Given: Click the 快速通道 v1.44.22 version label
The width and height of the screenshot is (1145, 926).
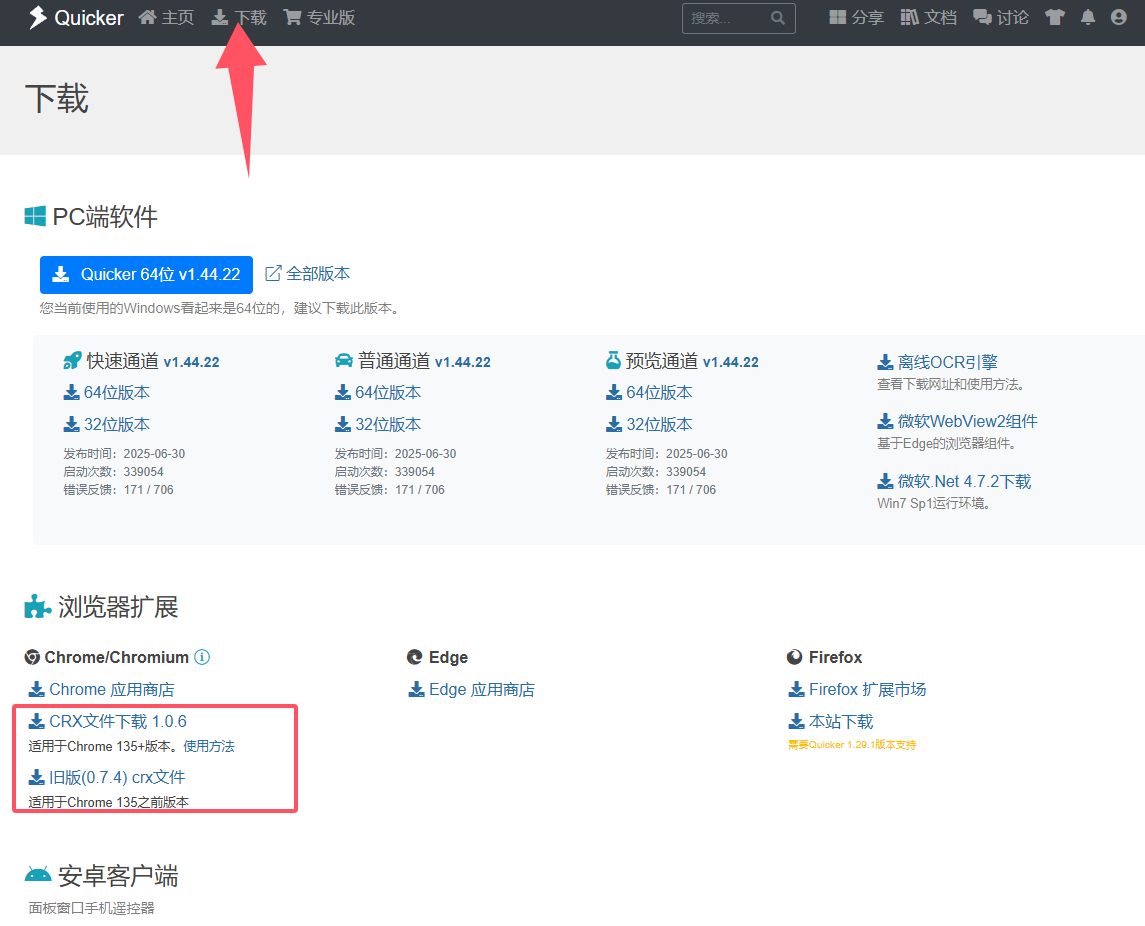Looking at the screenshot, I should pos(191,362).
